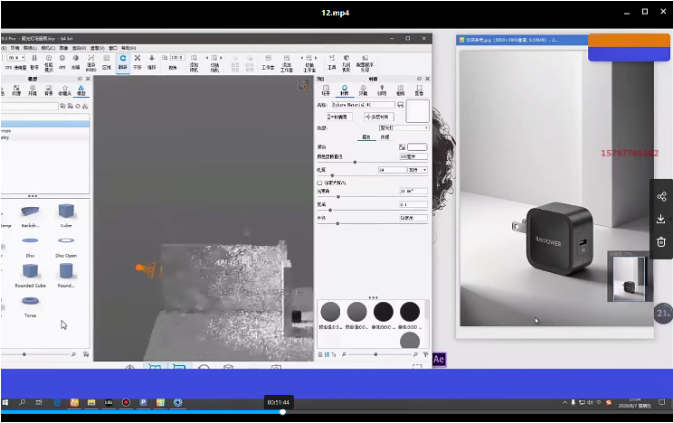Click the power slider handle

[332, 175]
